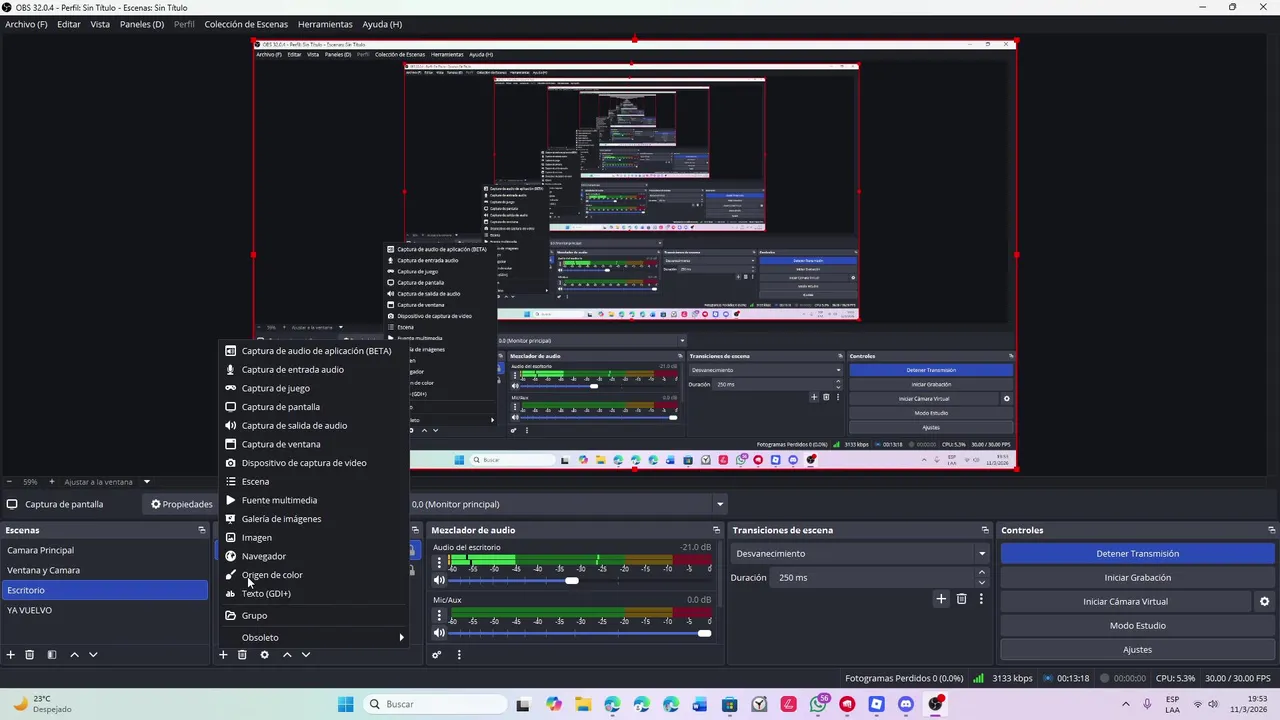The height and width of the screenshot is (720, 1280).
Task: Pop out the Controles dock panel
Action: pos(1271,530)
